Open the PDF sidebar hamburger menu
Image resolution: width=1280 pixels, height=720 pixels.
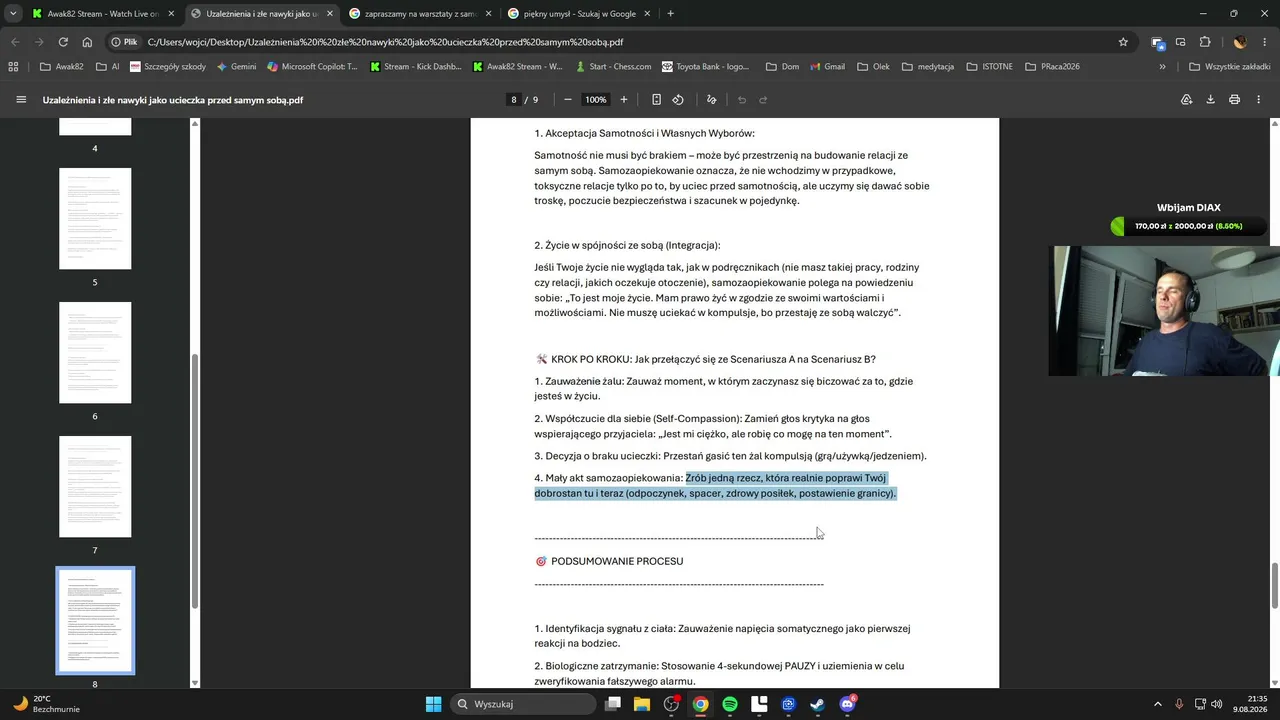coord(21,100)
